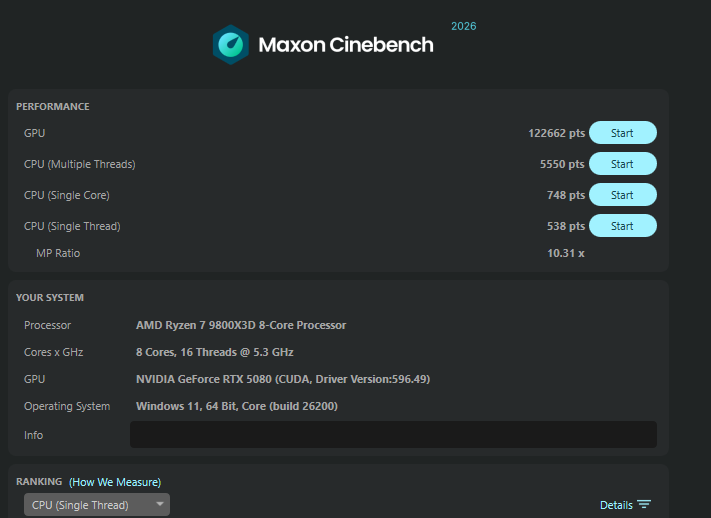Open the How We Measure link

[115, 482]
